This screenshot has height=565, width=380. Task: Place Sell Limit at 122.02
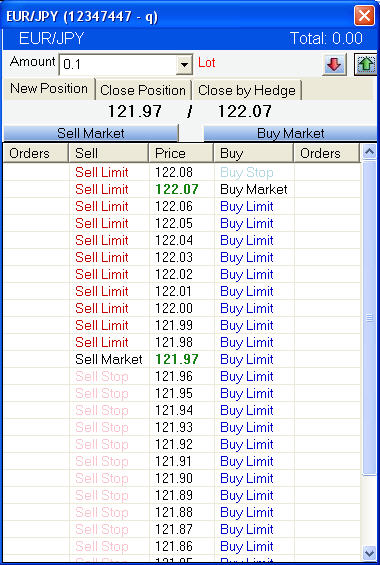click(102, 274)
